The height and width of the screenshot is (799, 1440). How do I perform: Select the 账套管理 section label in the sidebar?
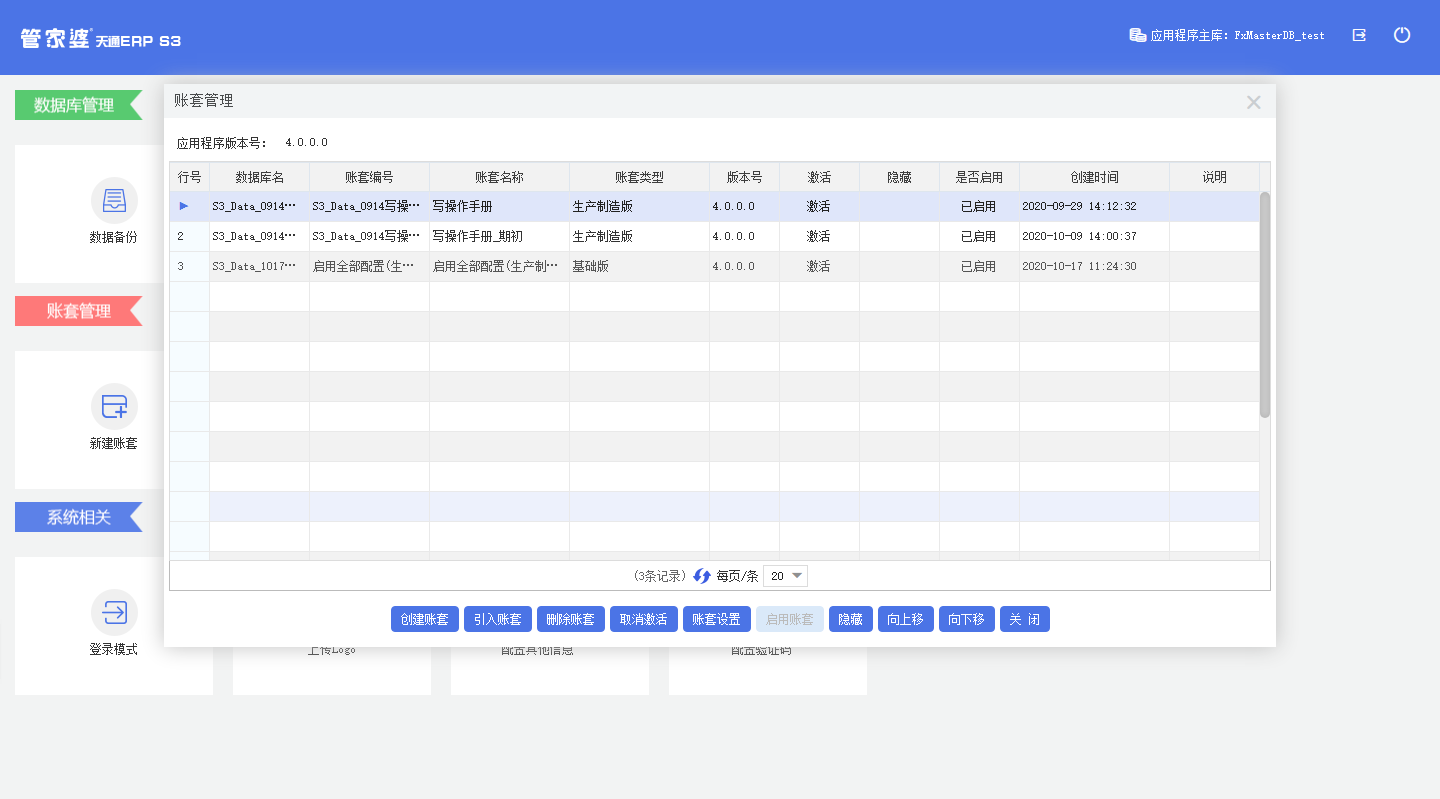[x=78, y=311]
